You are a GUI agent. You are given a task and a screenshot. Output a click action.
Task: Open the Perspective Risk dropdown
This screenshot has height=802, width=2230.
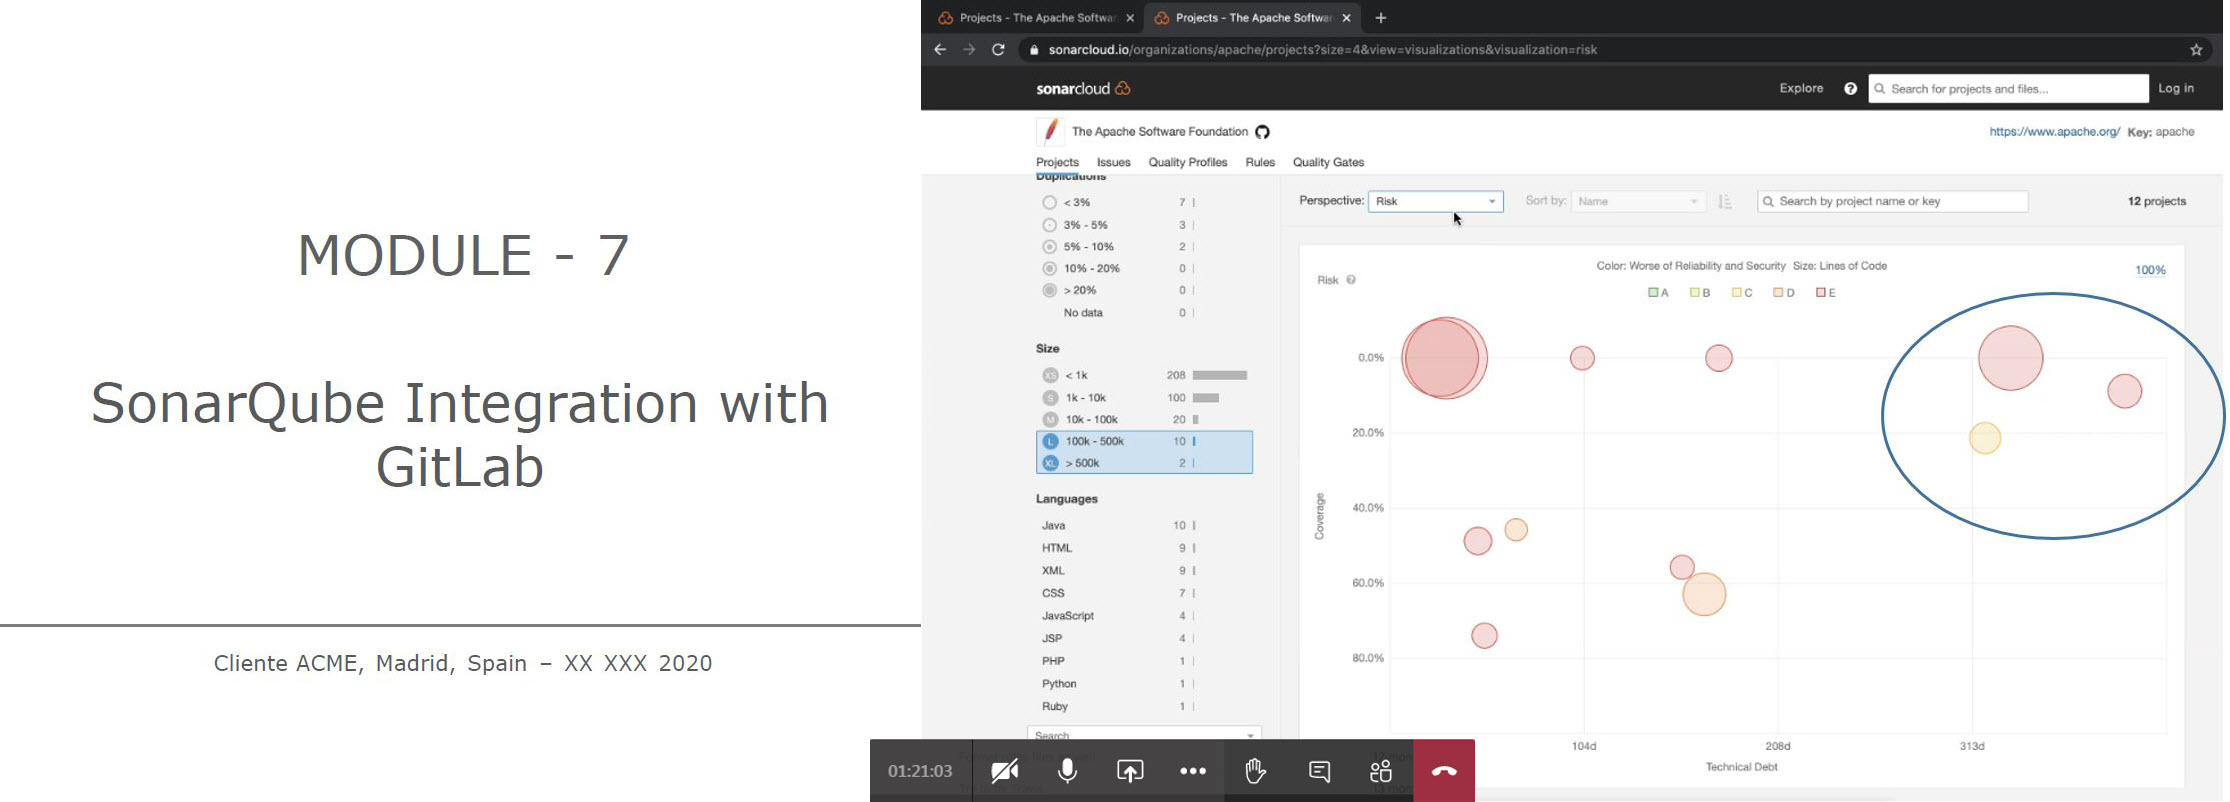[1435, 201]
